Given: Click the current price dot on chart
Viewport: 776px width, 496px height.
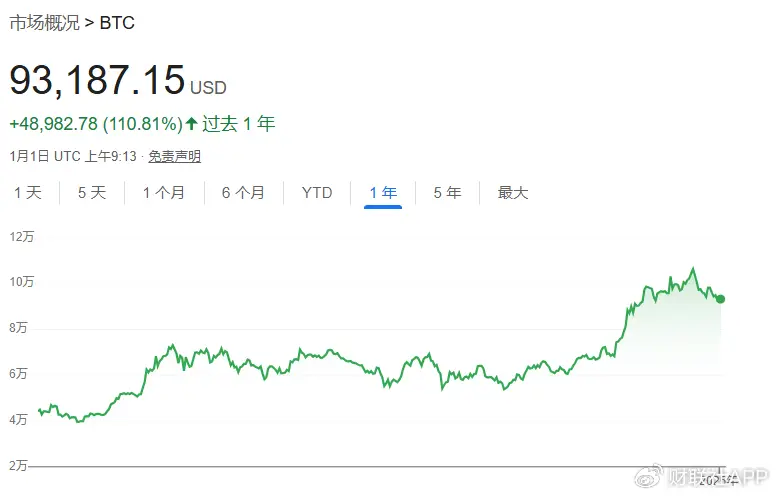Looking at the screenshot, I should pyautogui.click(x=721, y=299).
